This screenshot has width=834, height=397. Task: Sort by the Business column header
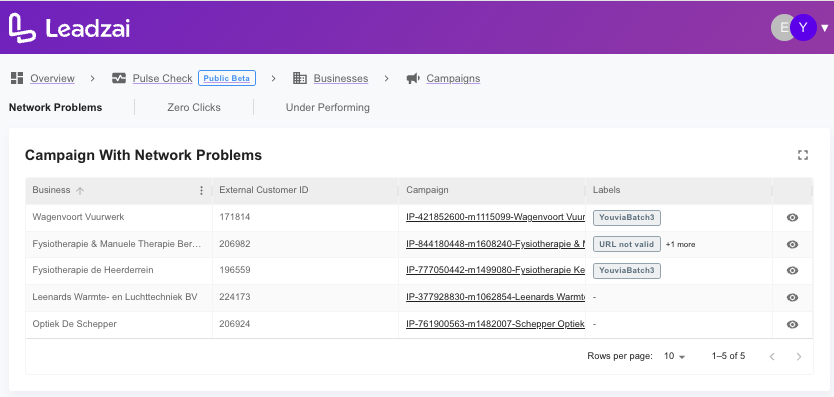point(51,190)
